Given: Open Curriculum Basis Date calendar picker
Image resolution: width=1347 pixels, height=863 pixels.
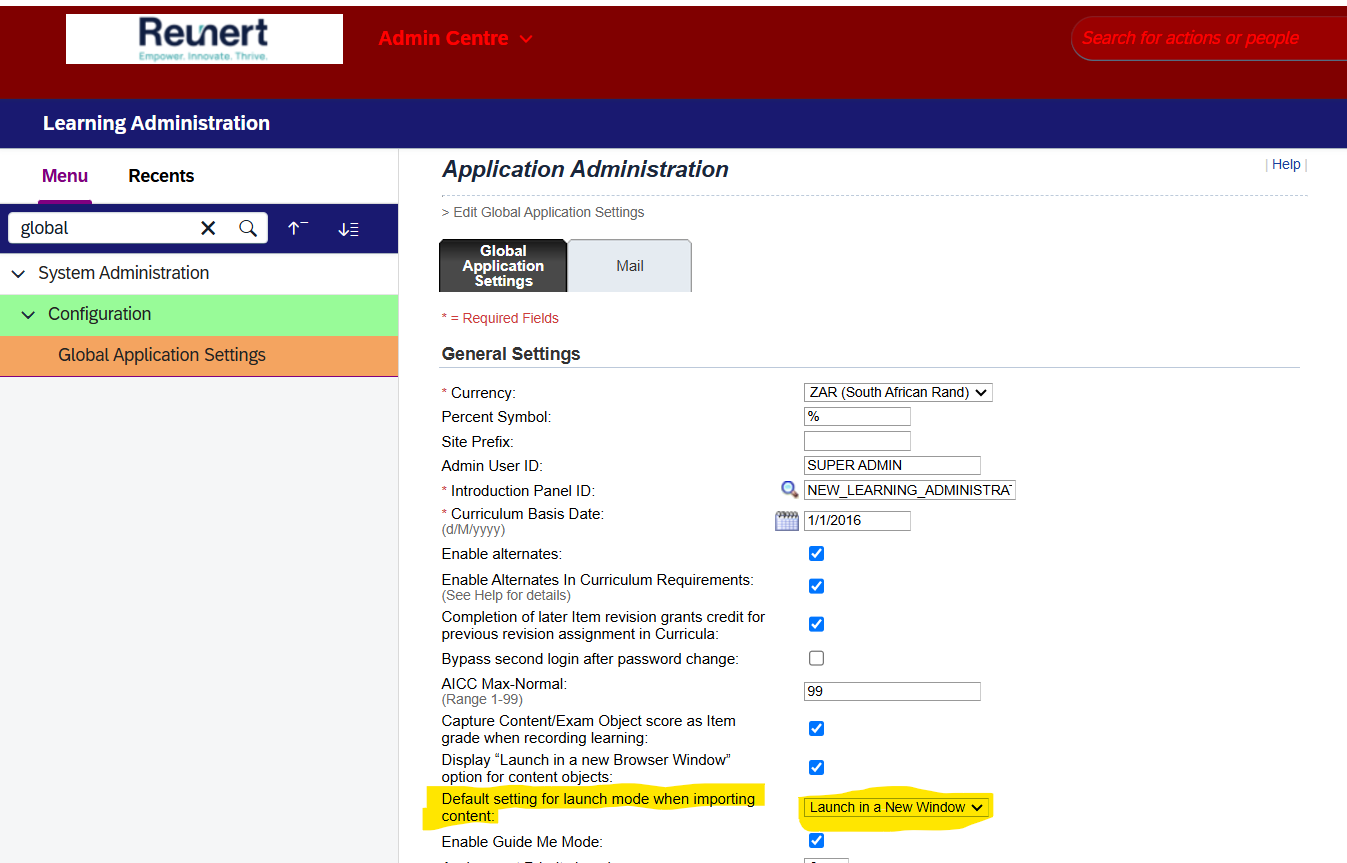Looking at the screenshot, I should (x=787, y=520).
